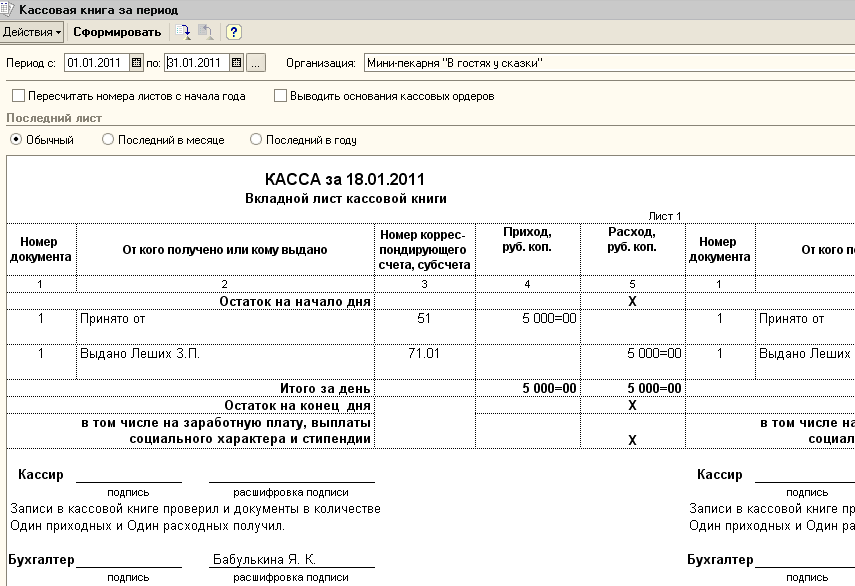
Task: Click the left Бухгалтер label
Action: (x=41, y=559)
